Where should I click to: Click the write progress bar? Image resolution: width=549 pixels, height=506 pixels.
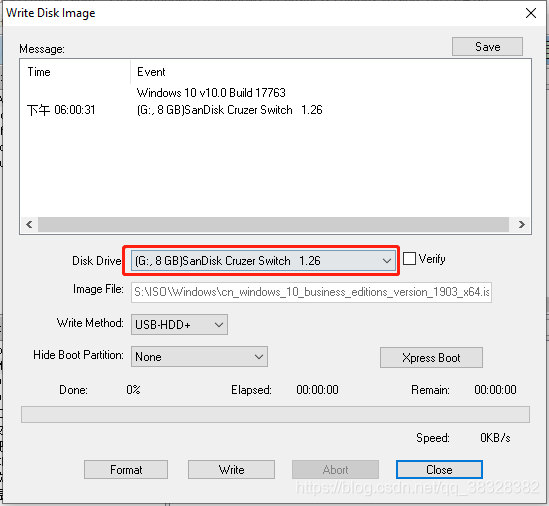[275, 415]
